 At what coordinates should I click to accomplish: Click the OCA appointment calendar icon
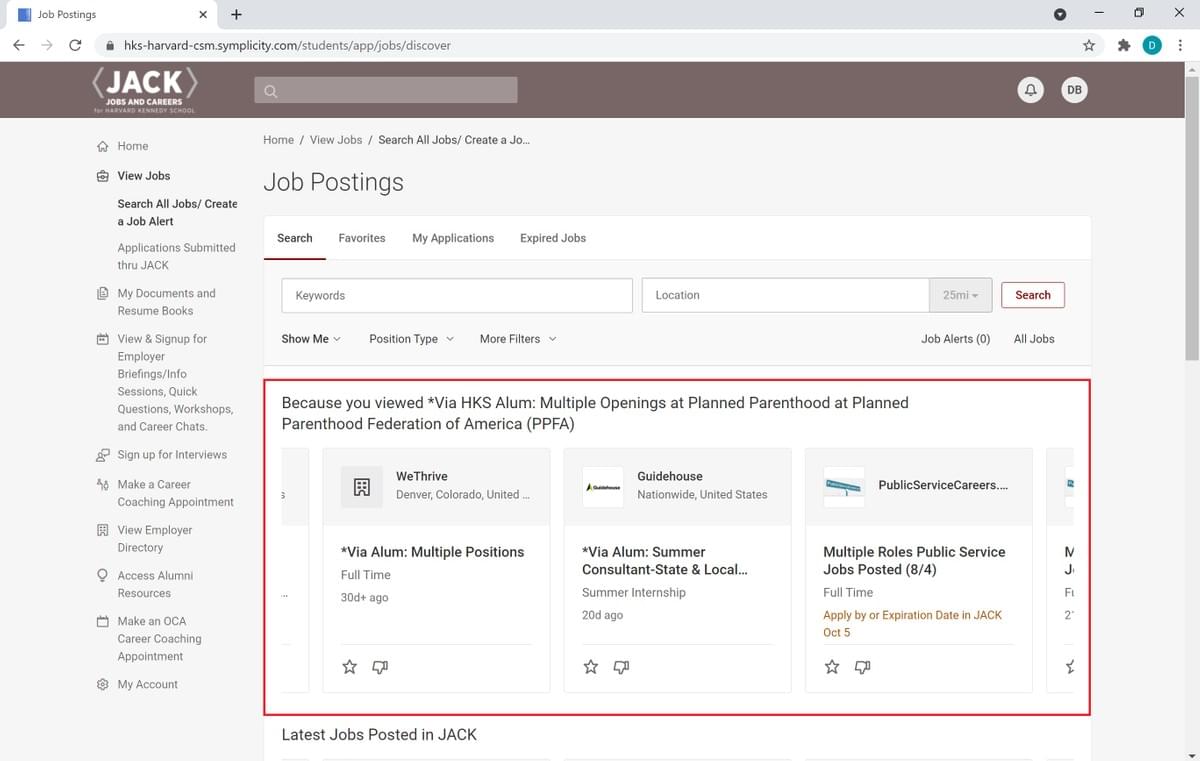(x=102, y=621)
